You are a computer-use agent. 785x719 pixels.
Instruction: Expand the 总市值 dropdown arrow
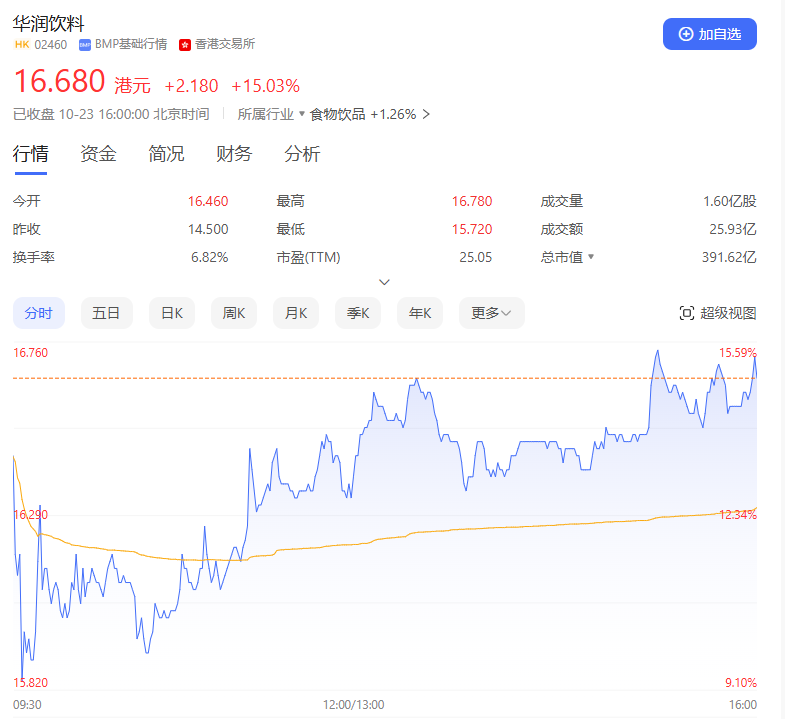point(591,257)
